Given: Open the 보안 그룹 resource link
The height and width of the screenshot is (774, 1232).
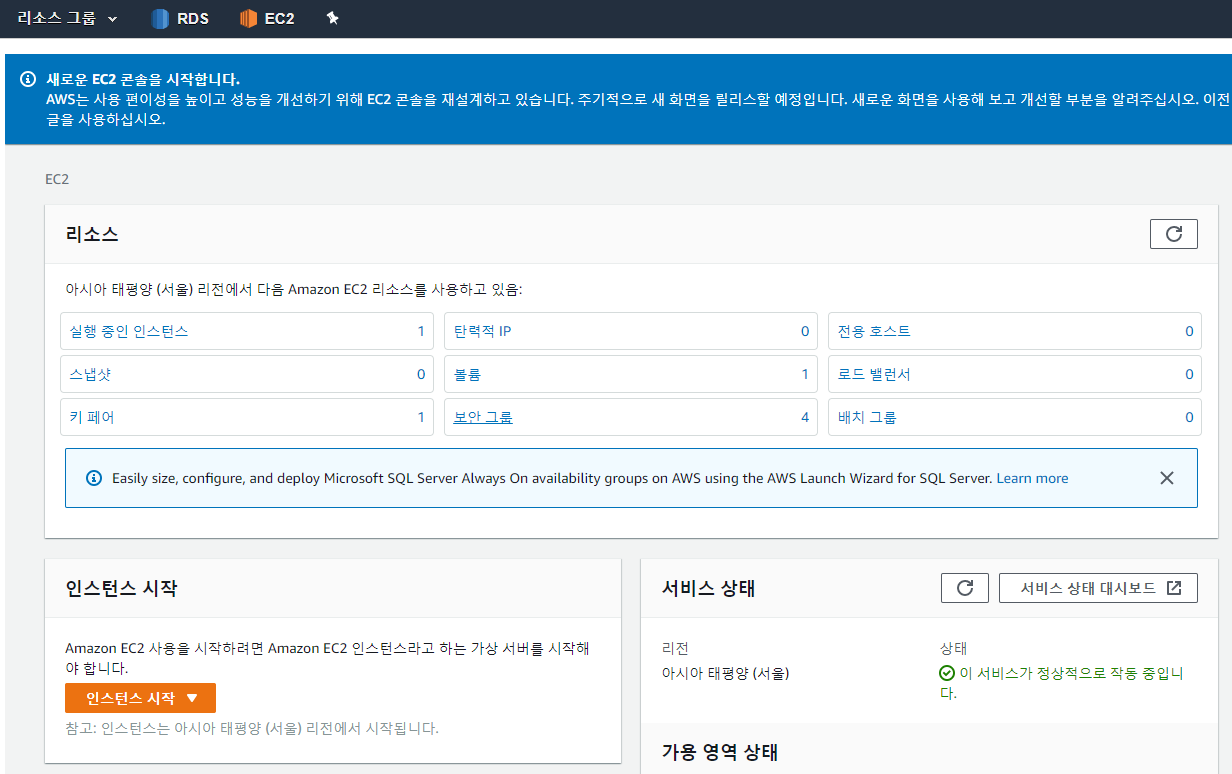Looking at the screenshot, I should pos(483,417).
